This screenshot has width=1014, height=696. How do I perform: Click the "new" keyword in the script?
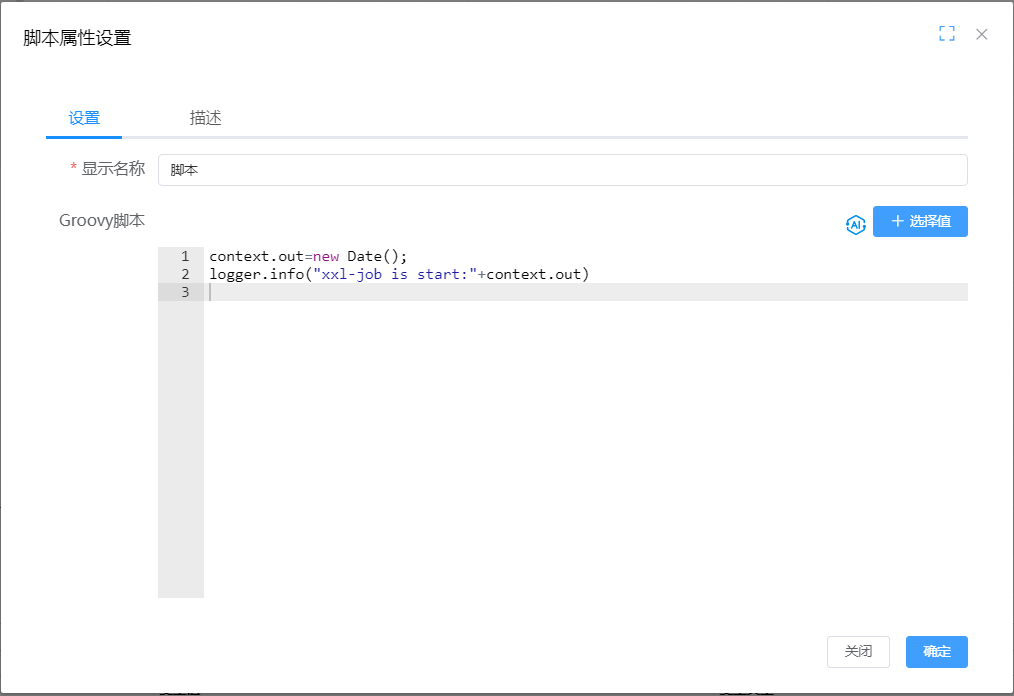(x=325, y=257)
